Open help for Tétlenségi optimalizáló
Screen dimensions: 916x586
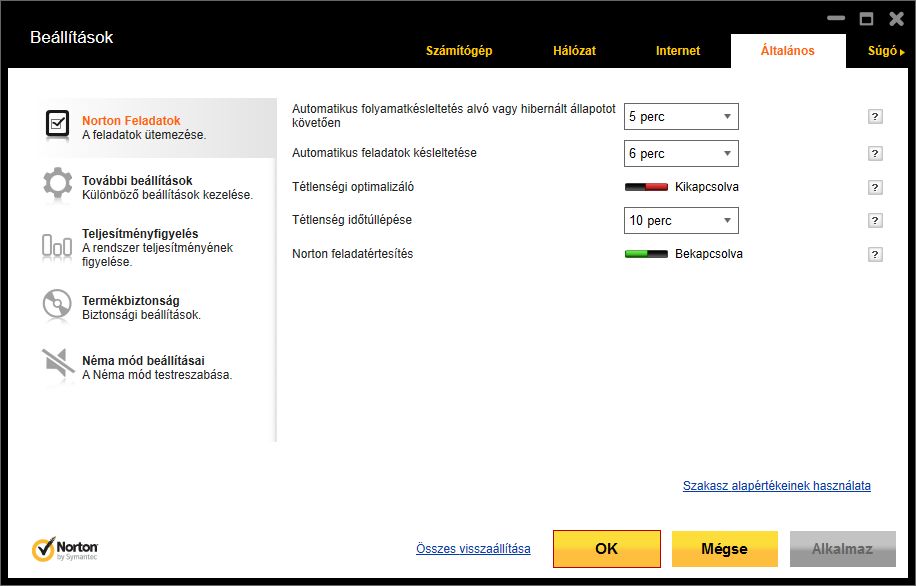pyautogui.click(x=875, y=188)
